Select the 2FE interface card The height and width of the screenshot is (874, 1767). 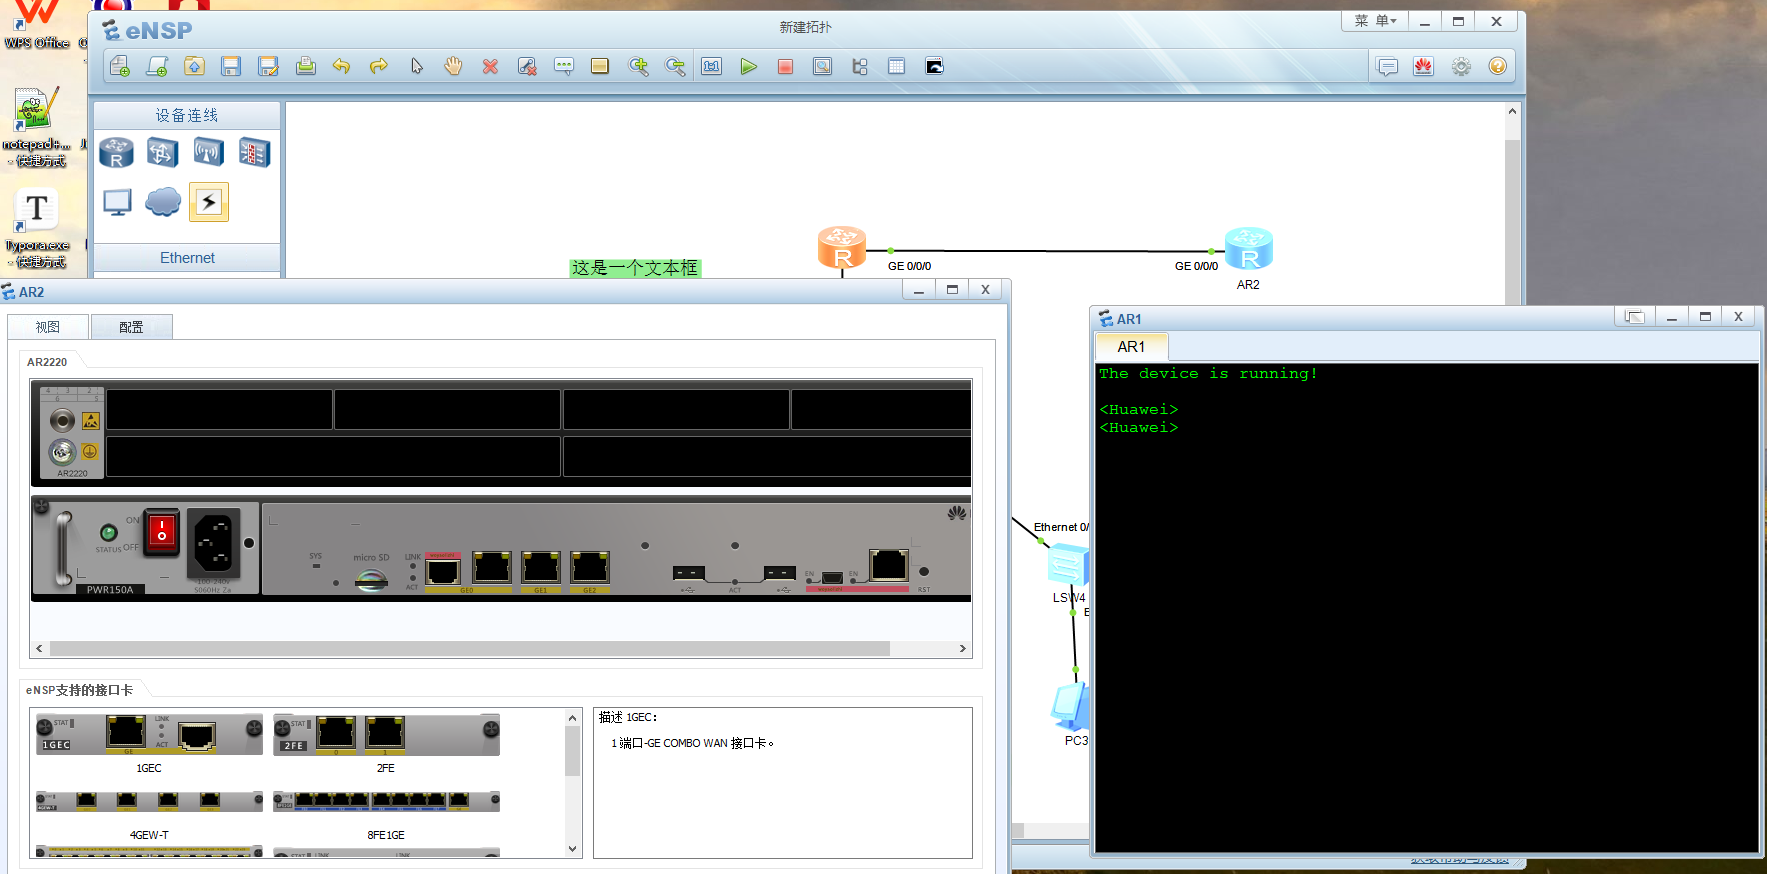click(x=386, y=735)
